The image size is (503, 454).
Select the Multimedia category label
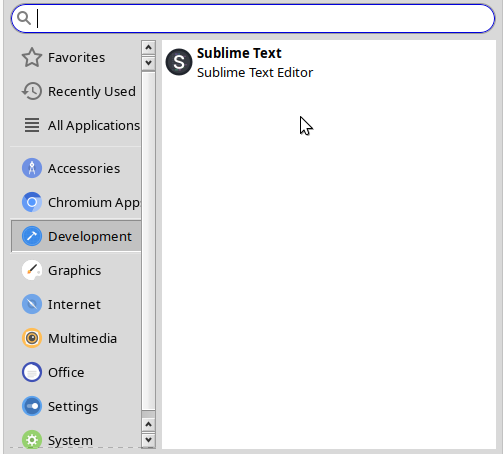point(82,338)
